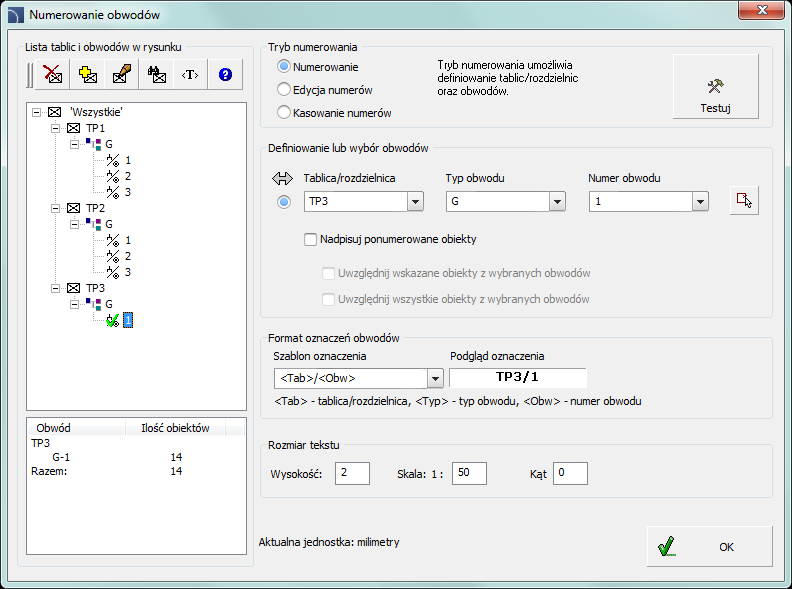Screen dimensions: 792x589
Task: Click the TP2 board icon in tree
Action: (x=74, y=208)
